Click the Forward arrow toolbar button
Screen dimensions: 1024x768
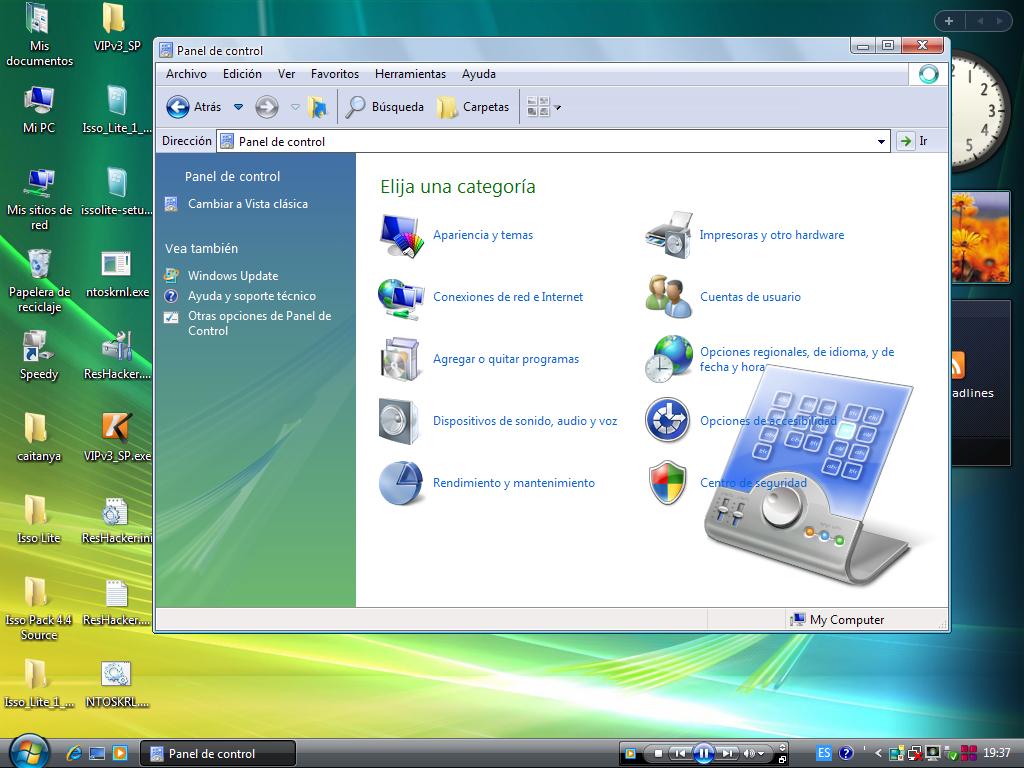click(x=266, y=106)
